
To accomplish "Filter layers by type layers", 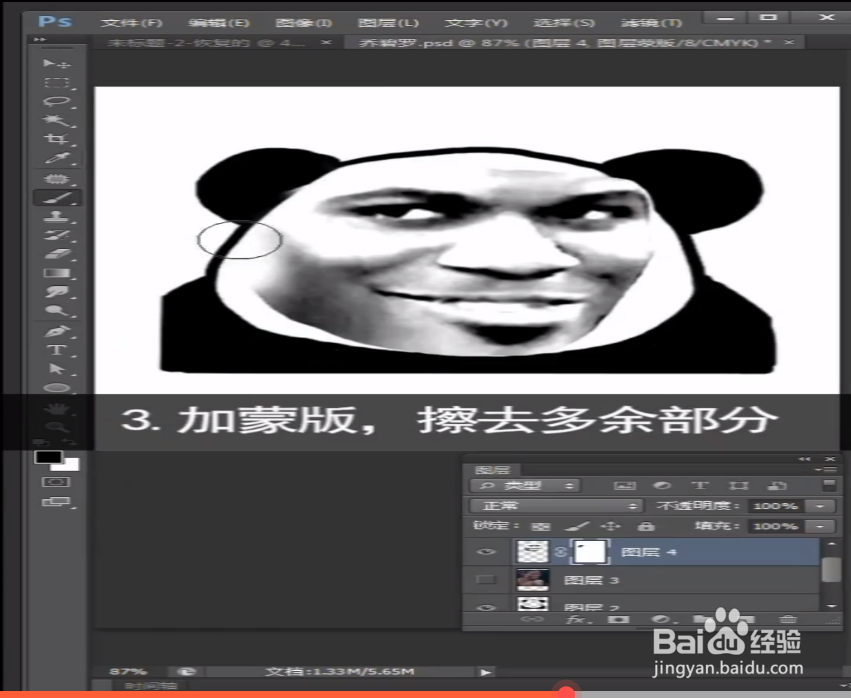I will pyautogui.click(x=700, y=485).
